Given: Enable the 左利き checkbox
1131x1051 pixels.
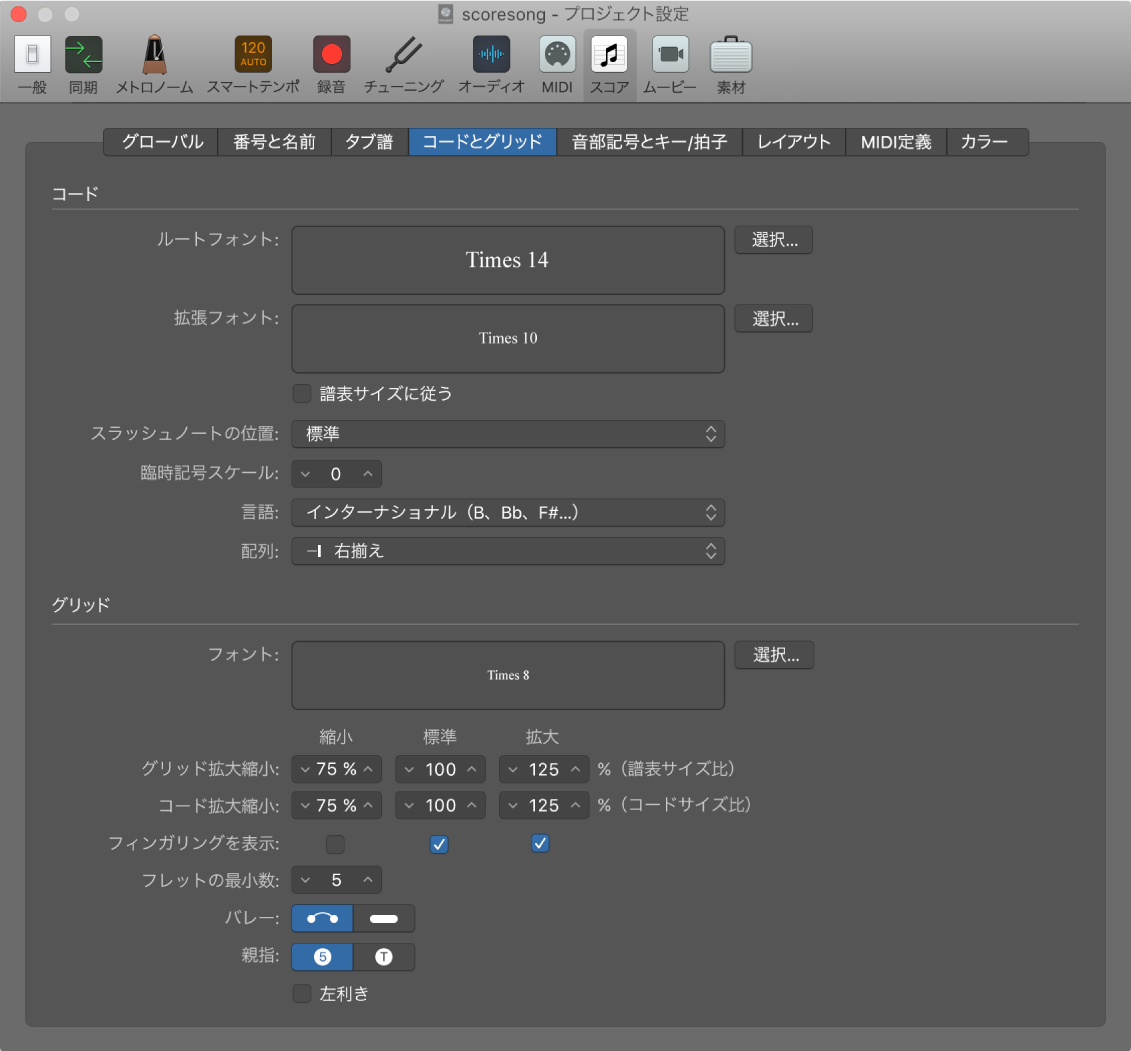Looking at the screenshot, I should pyautogui.click(x=301, y=993).
